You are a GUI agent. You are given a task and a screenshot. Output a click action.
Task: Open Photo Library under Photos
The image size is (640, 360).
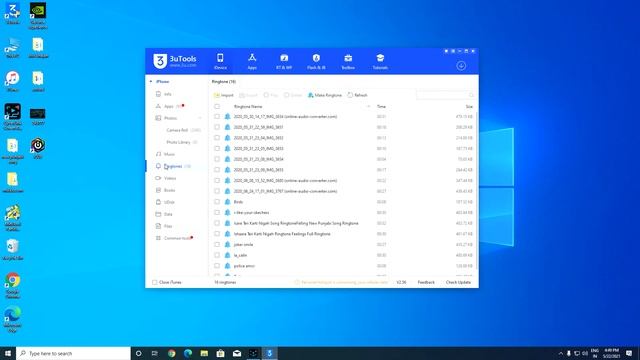click(x=182, y=142)
